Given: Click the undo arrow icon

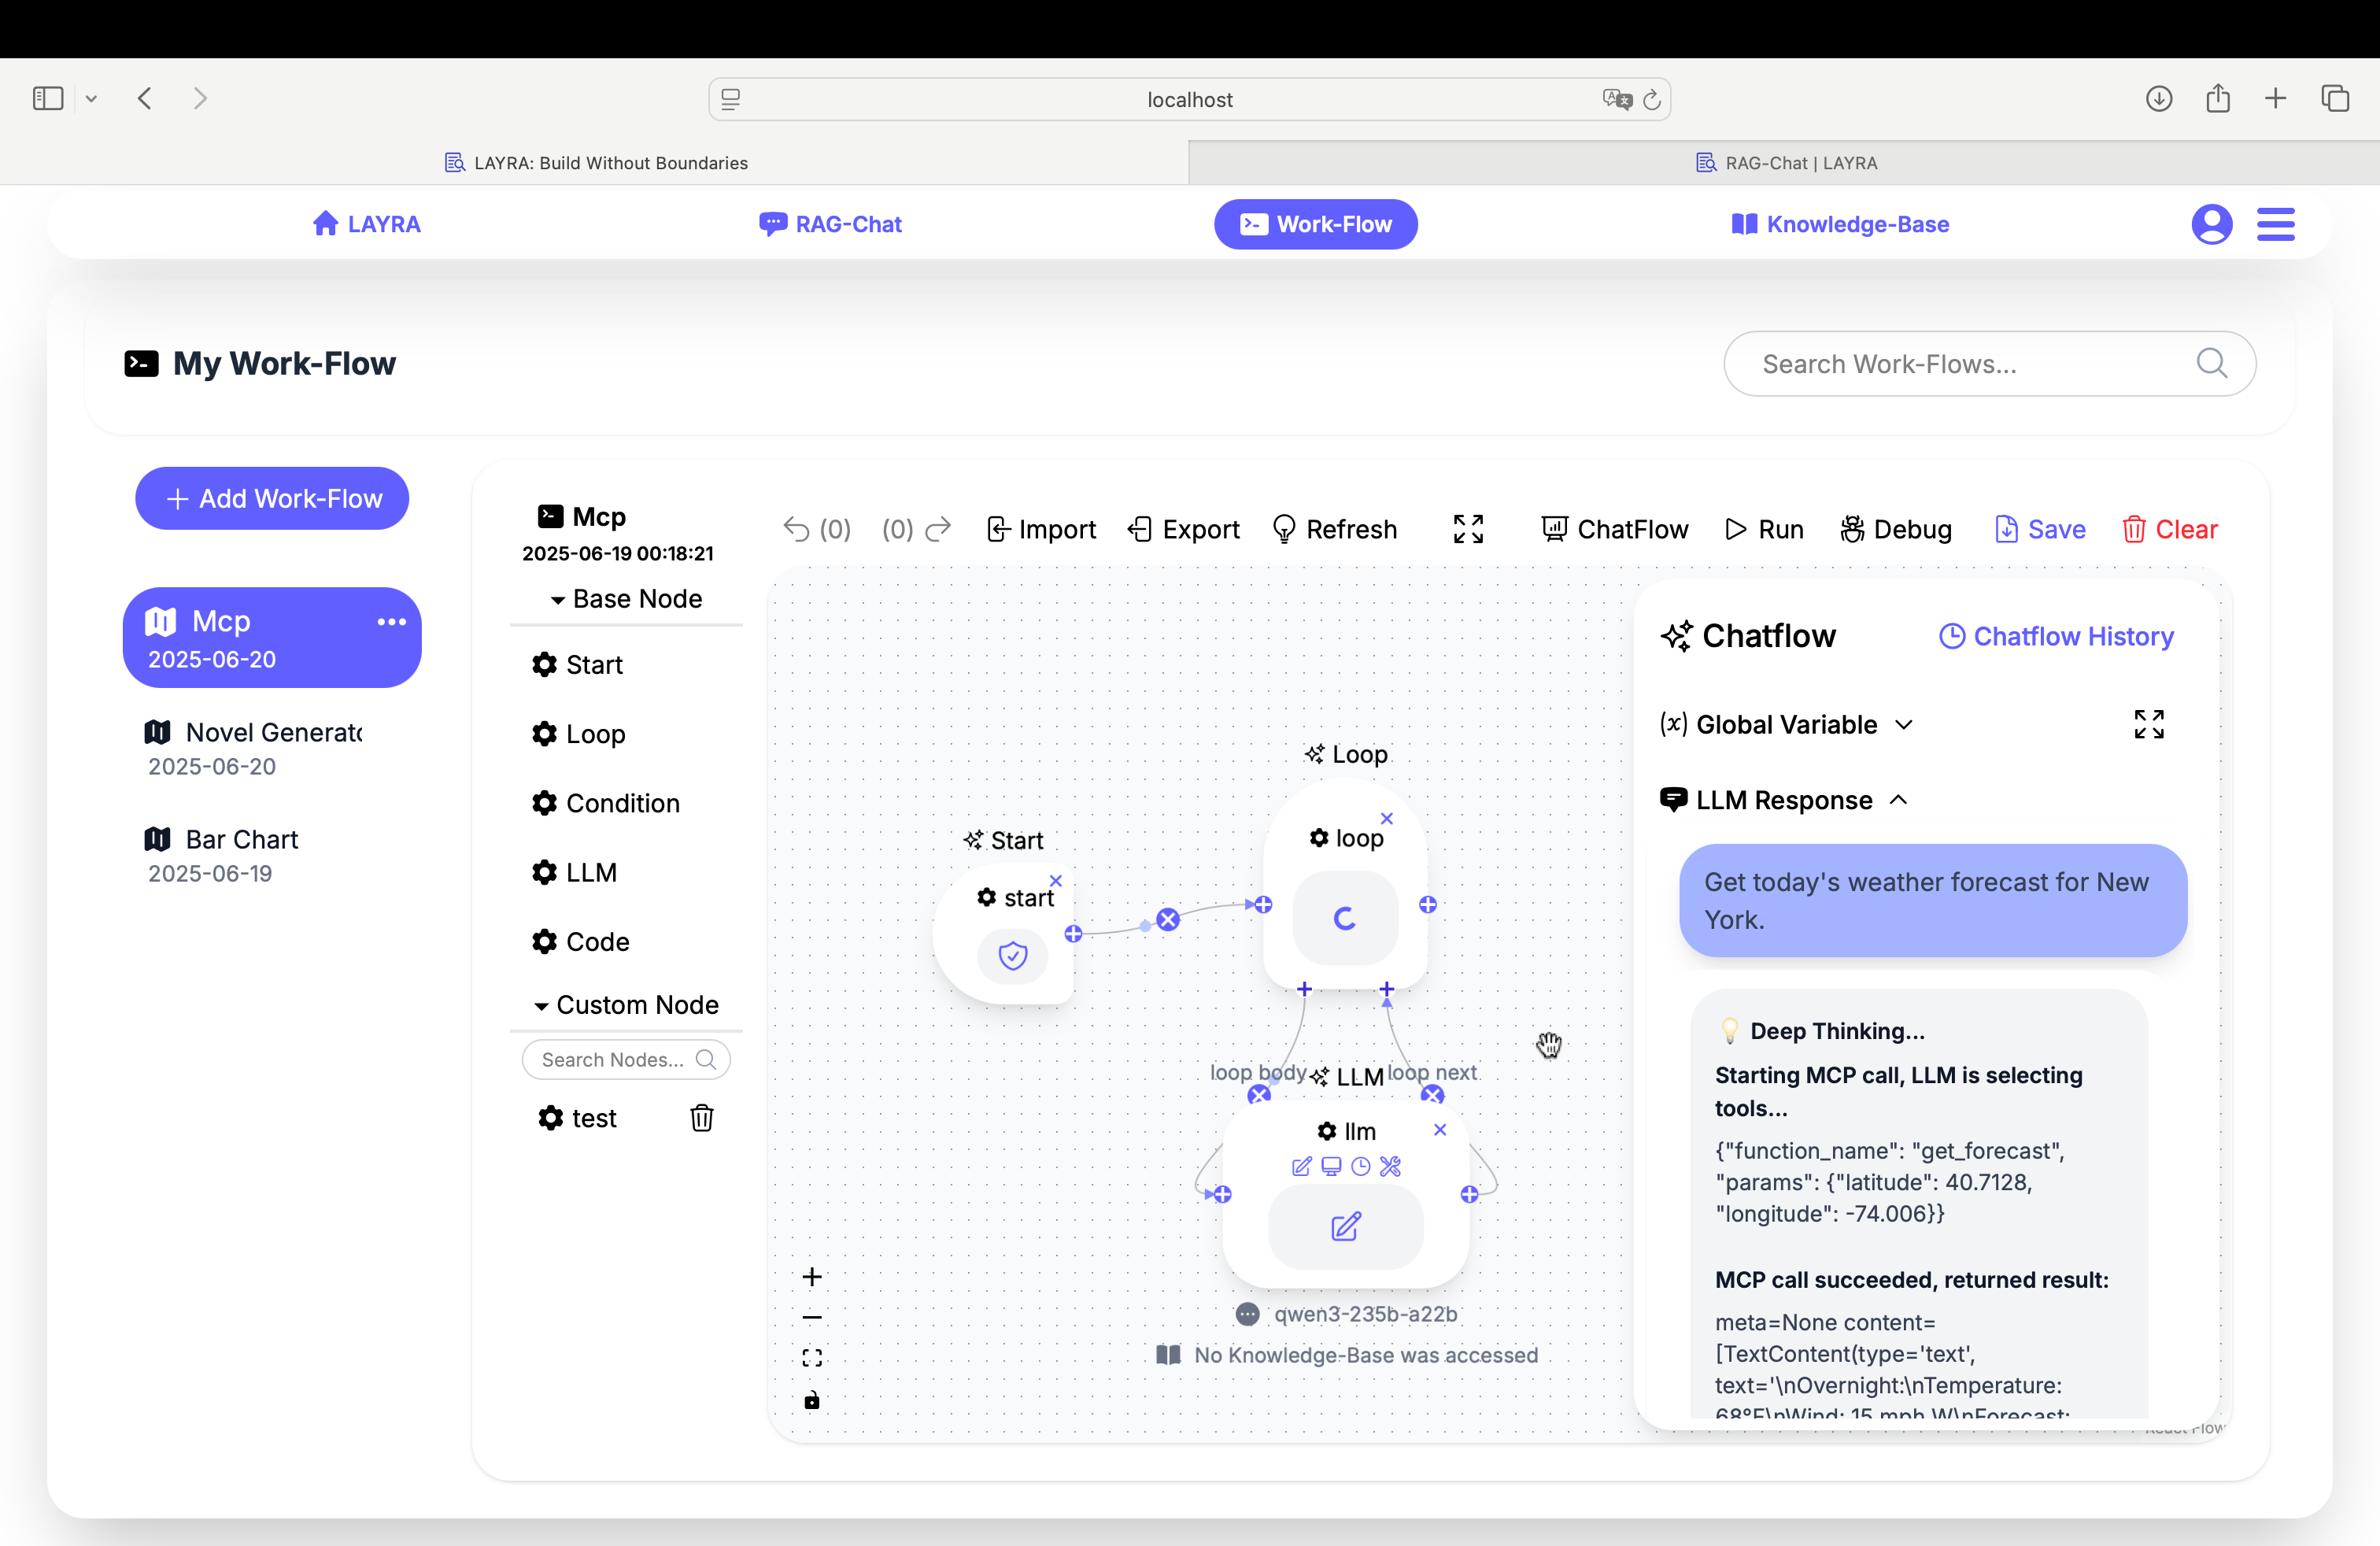Looking at the screenshot, I should pos(796,529).
